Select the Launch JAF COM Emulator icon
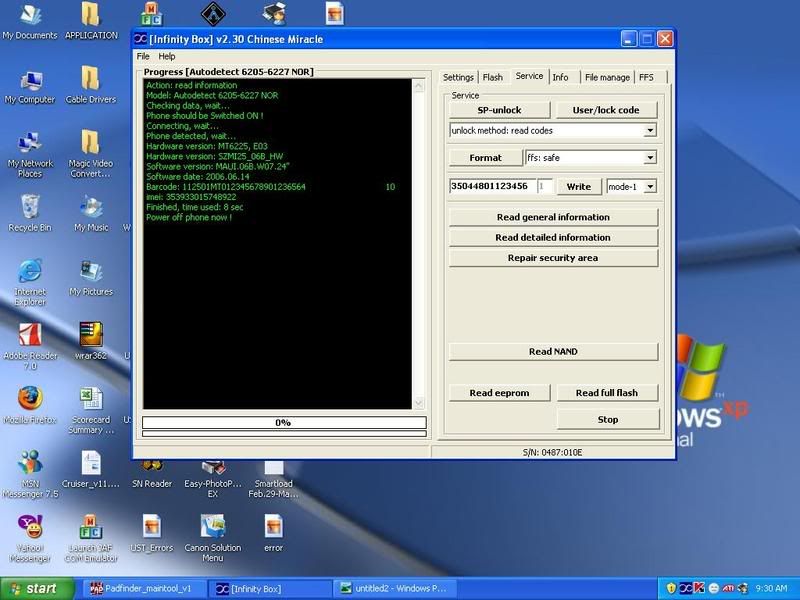The image size is (800, 600). click(91, 539)
